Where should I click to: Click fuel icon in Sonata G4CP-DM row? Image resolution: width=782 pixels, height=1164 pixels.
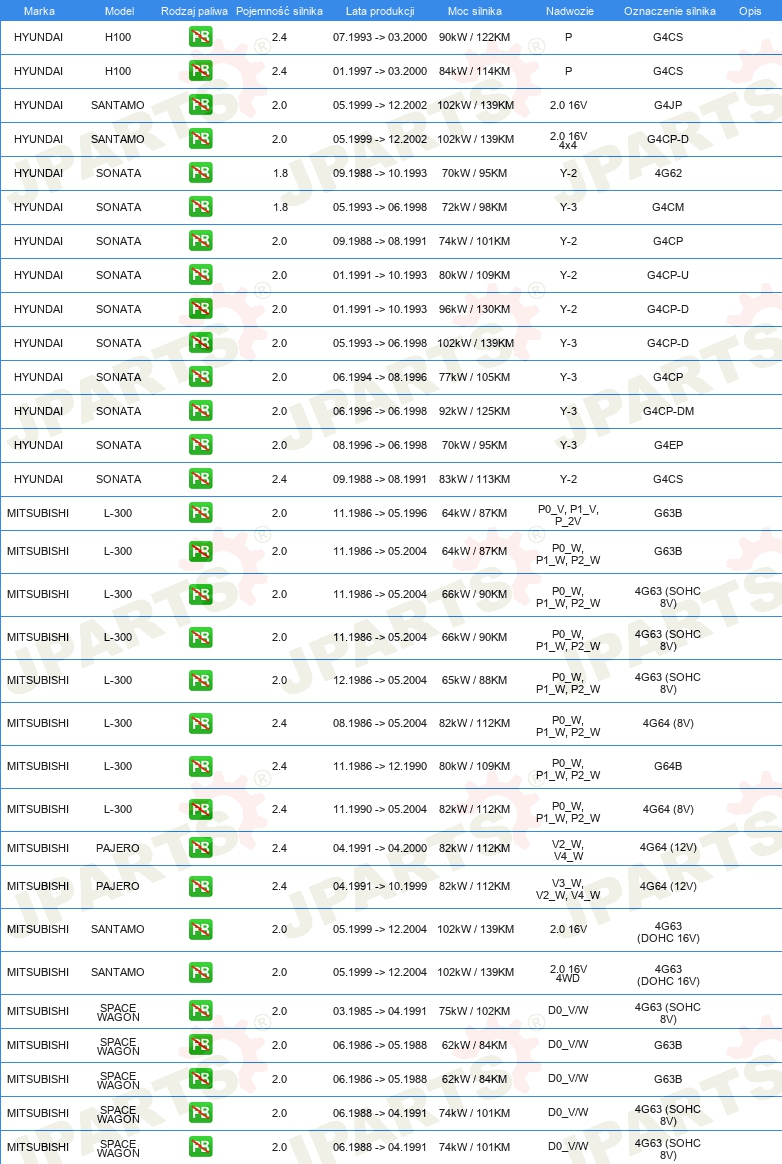(201, 411)
